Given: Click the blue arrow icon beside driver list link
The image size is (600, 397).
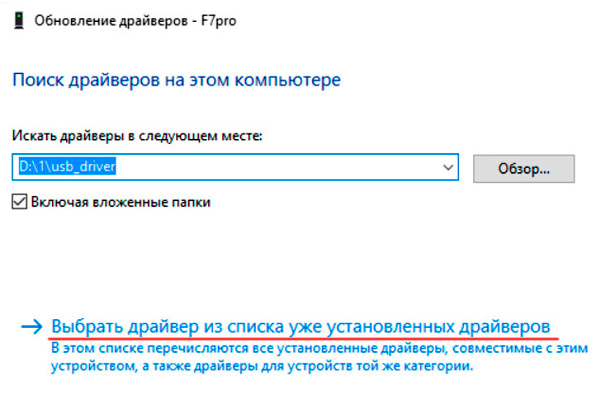Looking at the screenshot, I should [32, 327].
